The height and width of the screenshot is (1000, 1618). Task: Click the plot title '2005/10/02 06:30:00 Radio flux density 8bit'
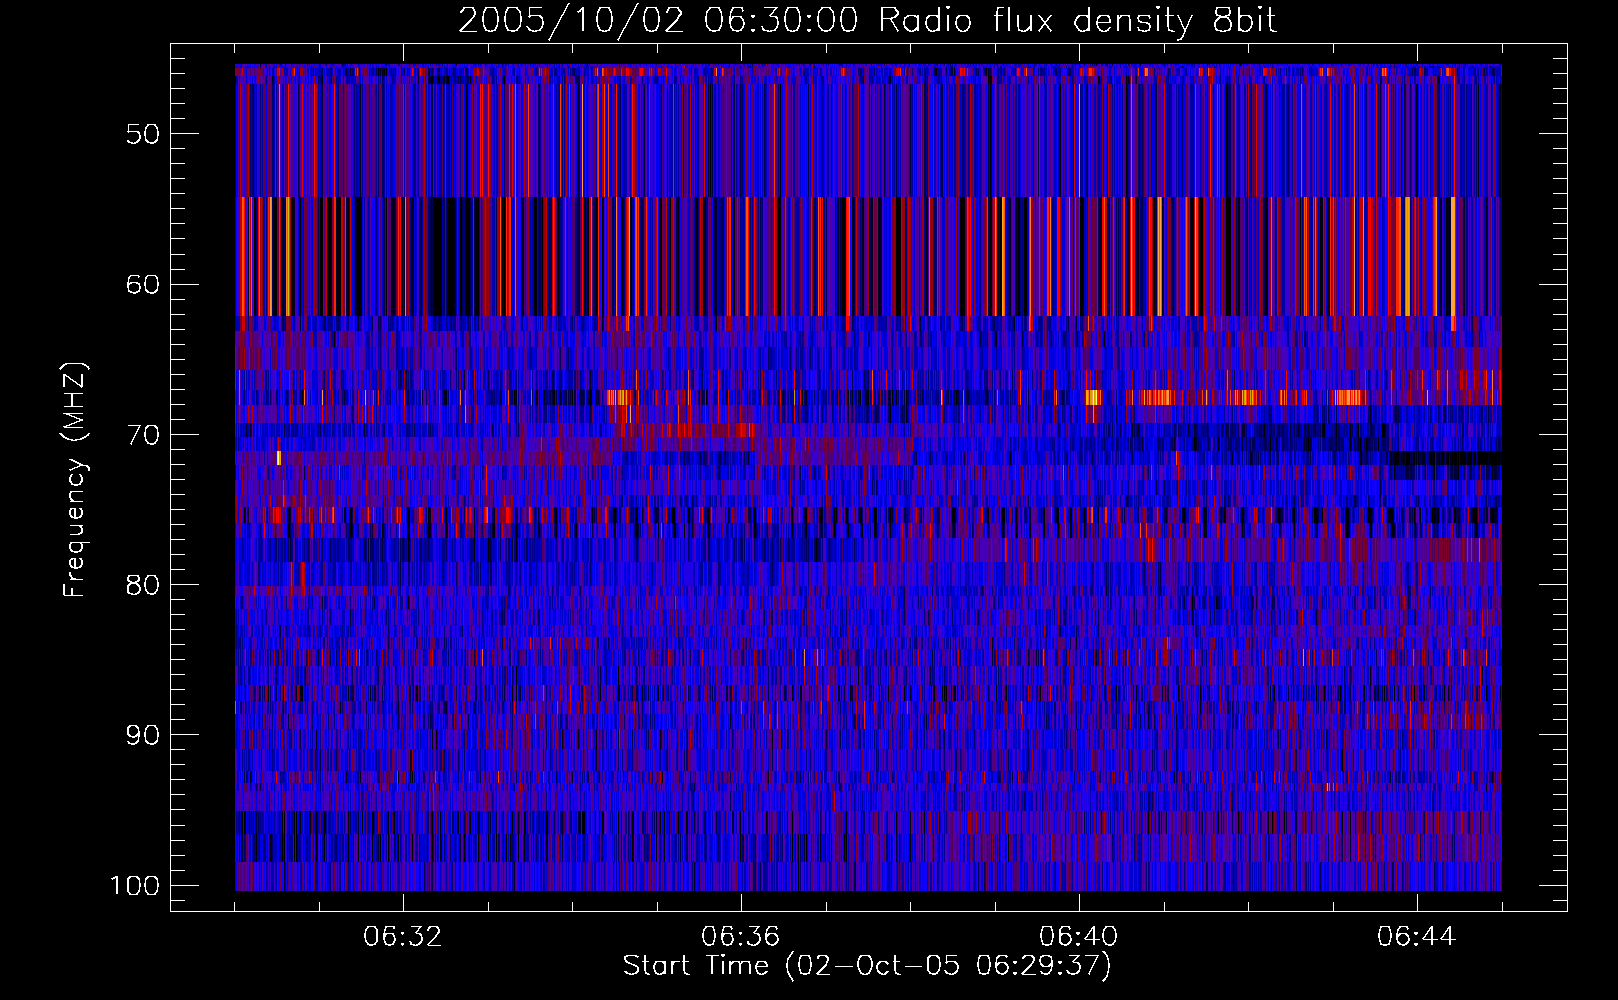(x=867, y=21)
